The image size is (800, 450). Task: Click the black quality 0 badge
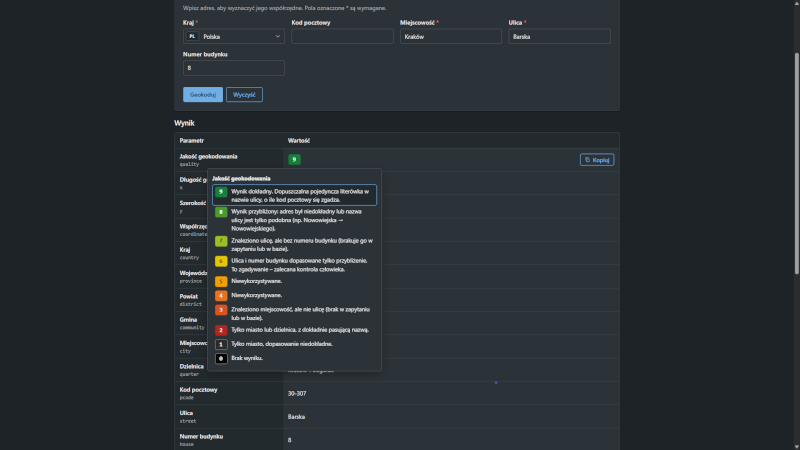coord(221,359)
